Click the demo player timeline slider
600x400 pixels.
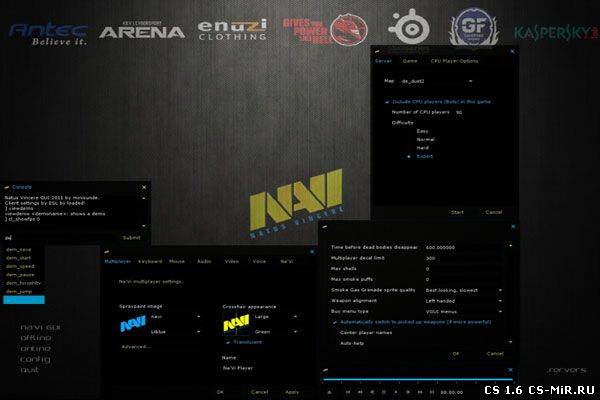(x=418, y=379)
